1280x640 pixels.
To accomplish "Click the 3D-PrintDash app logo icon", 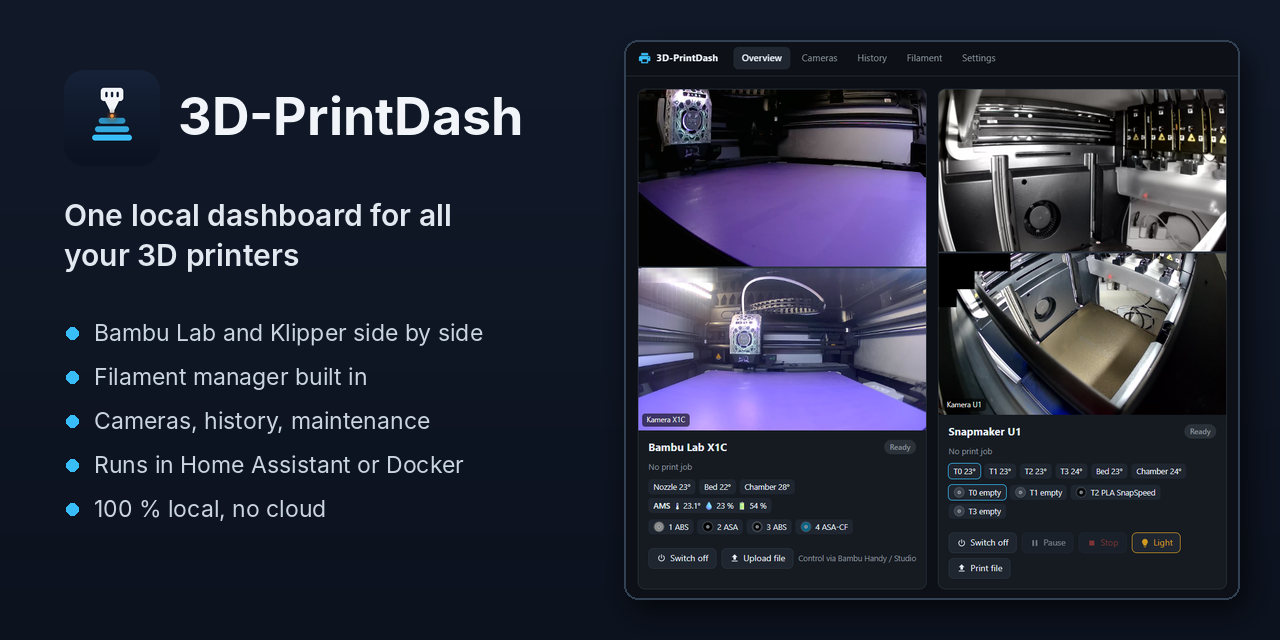I will coord(112,118).
